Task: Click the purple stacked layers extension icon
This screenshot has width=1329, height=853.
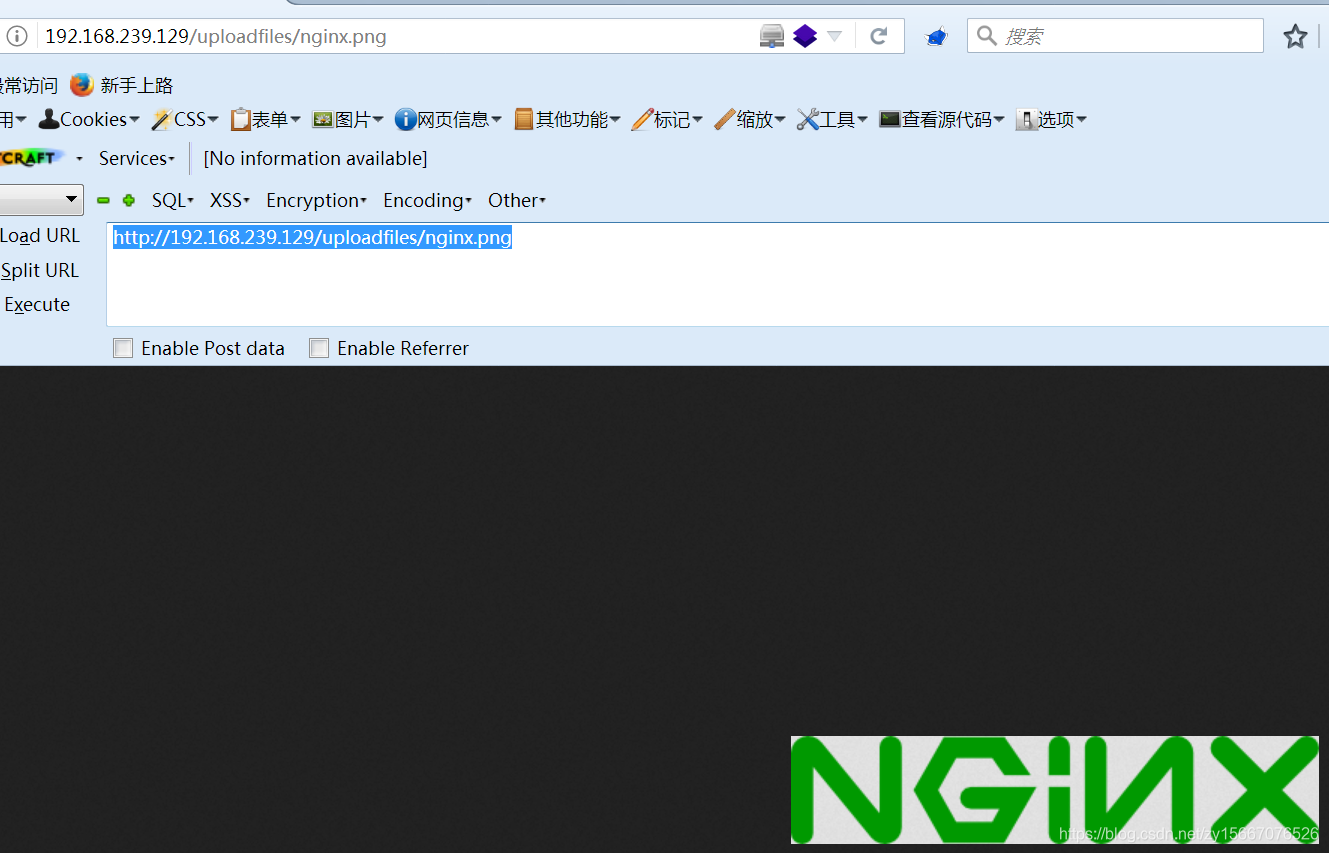Action: [x=805, y=37]
